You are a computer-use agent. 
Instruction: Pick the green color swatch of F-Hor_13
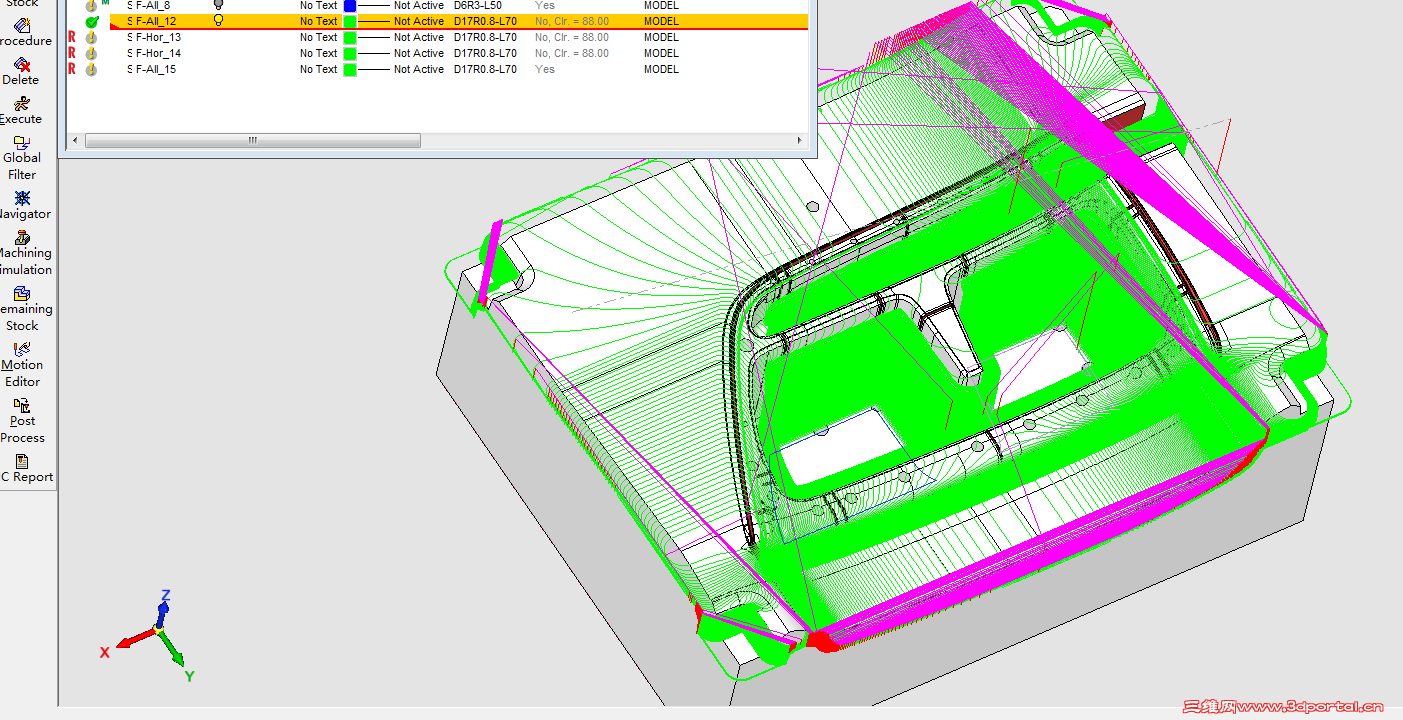click(350, 37)
